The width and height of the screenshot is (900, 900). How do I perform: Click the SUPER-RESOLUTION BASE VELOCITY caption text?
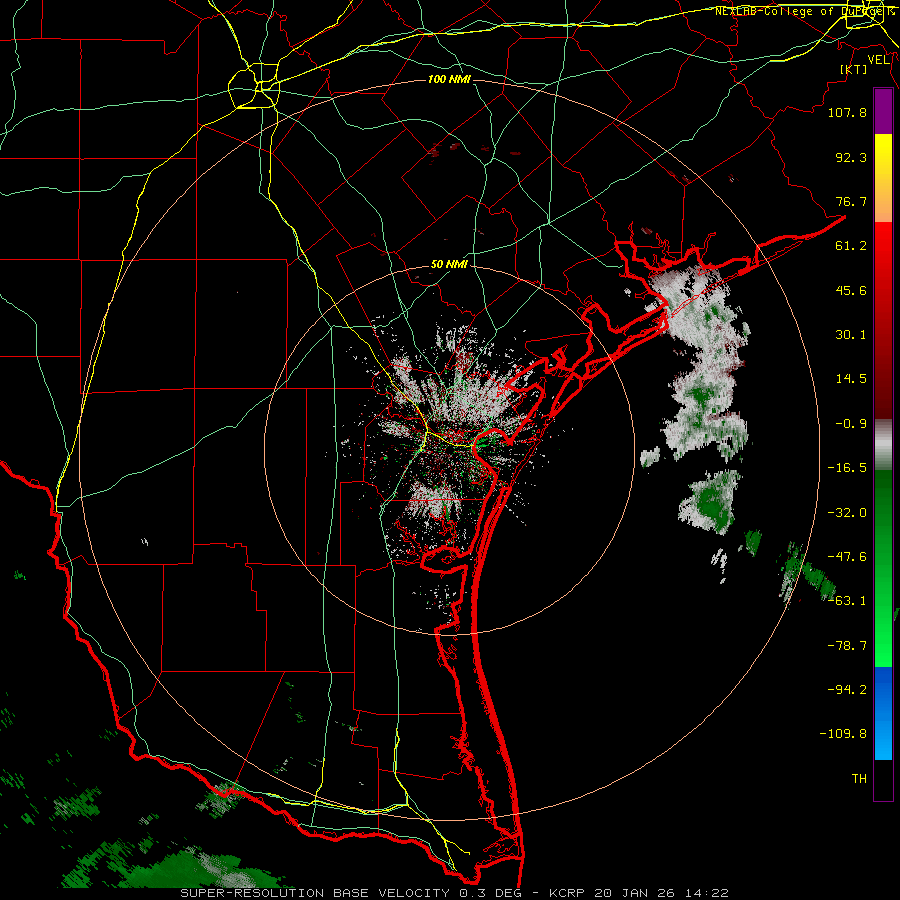coord(315,893)
